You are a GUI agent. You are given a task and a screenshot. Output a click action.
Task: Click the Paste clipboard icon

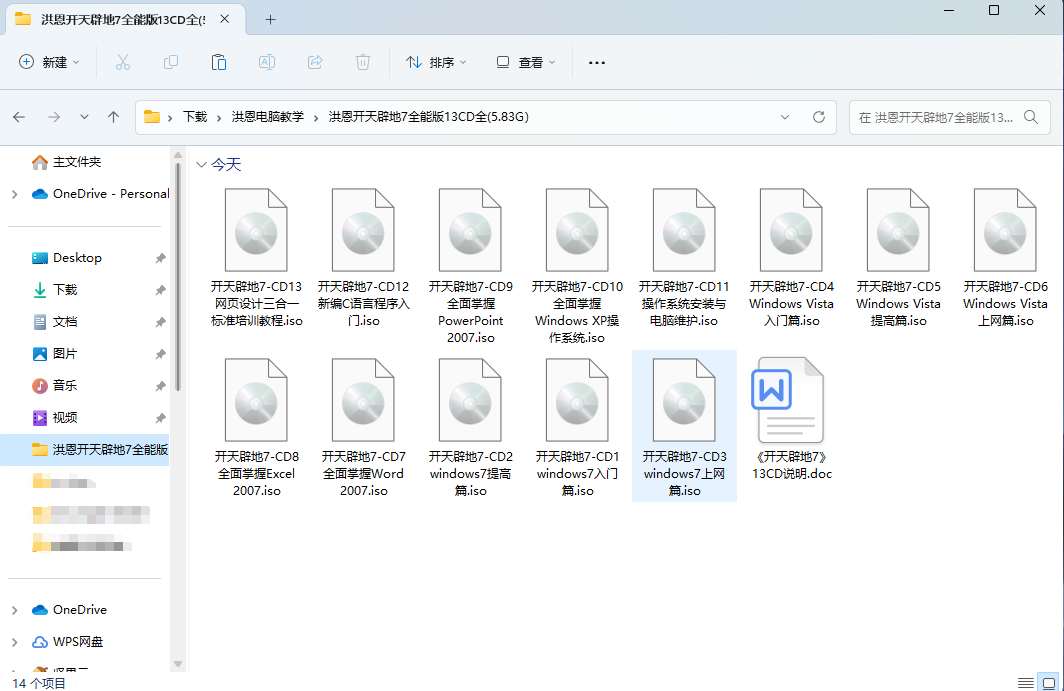click(219, 62)
